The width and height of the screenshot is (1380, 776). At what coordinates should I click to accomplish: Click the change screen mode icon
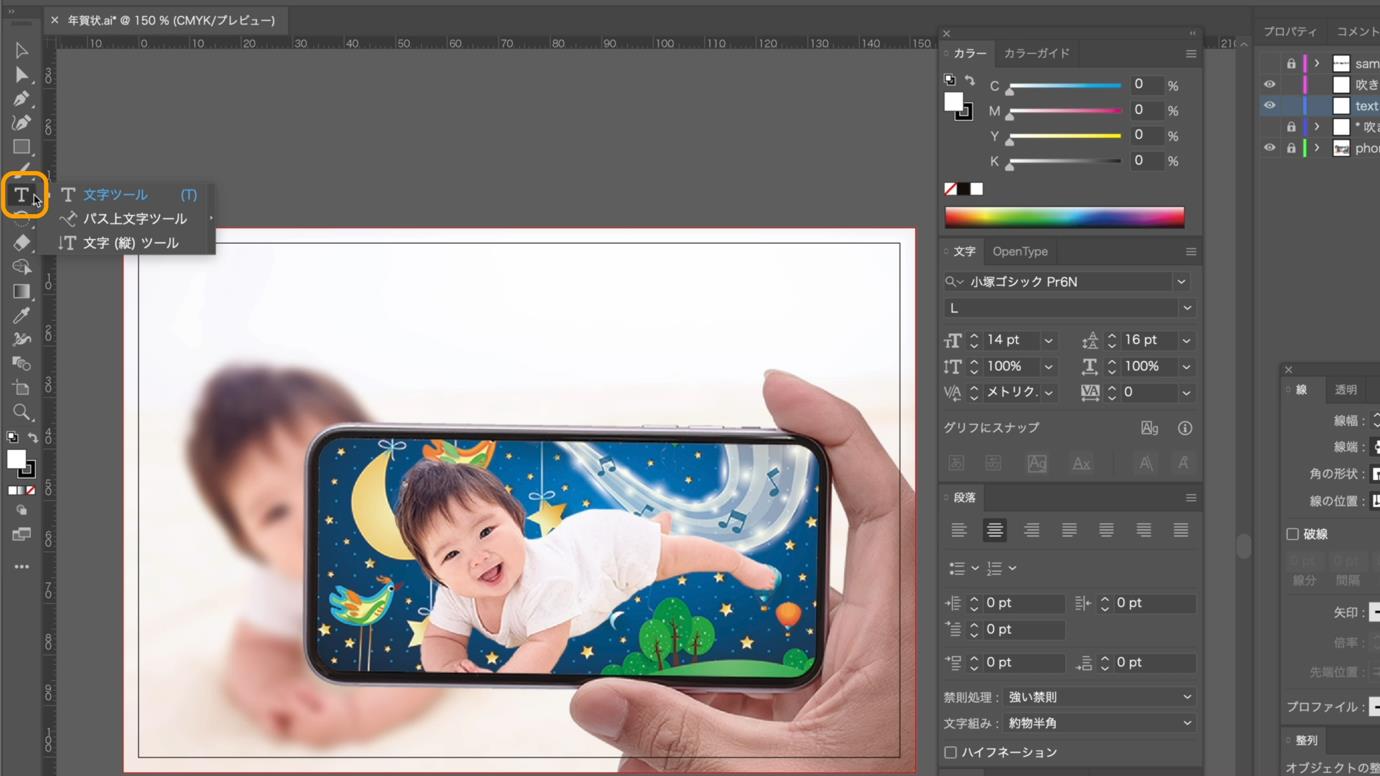21,535
